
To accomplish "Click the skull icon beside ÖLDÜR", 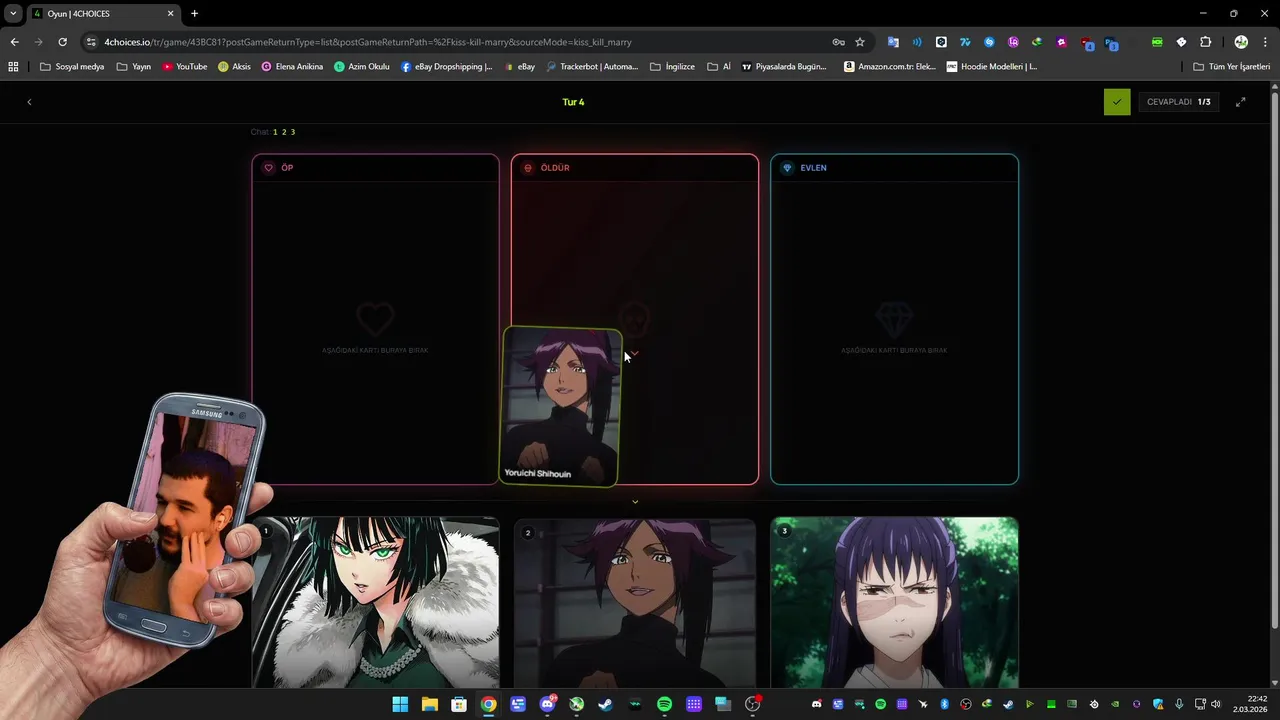I will point(528,168).
